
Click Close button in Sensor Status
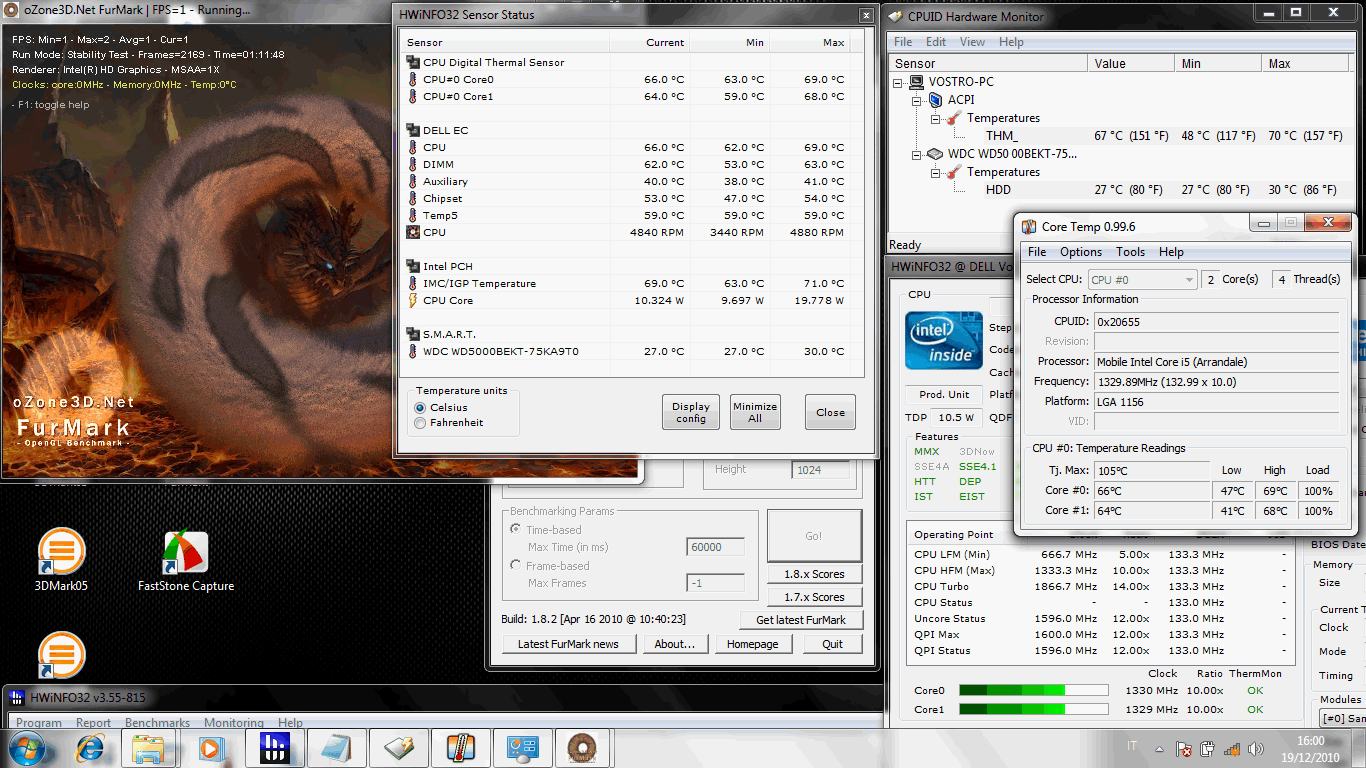[x=831, y=412]
